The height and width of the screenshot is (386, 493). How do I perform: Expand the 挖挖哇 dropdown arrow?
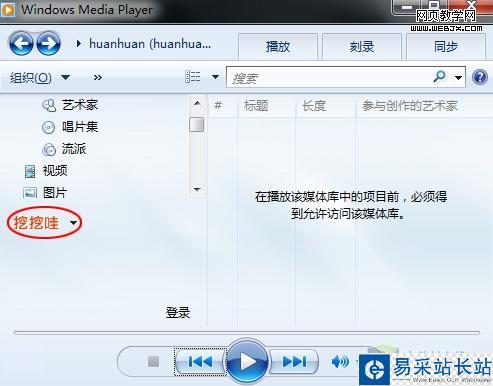coord(73,223)
